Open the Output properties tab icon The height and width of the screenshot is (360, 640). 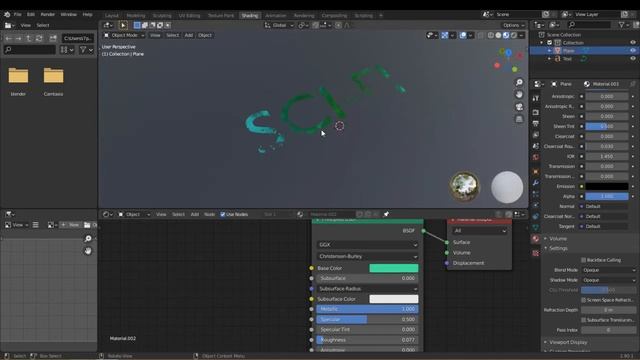(536, 124)
